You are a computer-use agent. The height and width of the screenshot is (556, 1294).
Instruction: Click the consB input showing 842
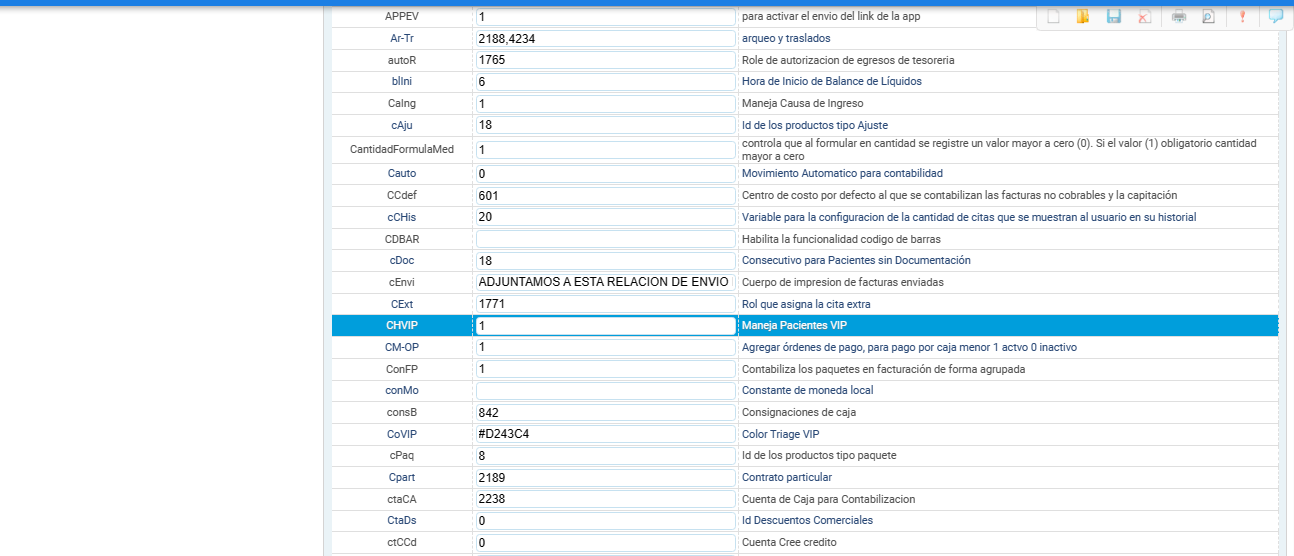[605, 412]
